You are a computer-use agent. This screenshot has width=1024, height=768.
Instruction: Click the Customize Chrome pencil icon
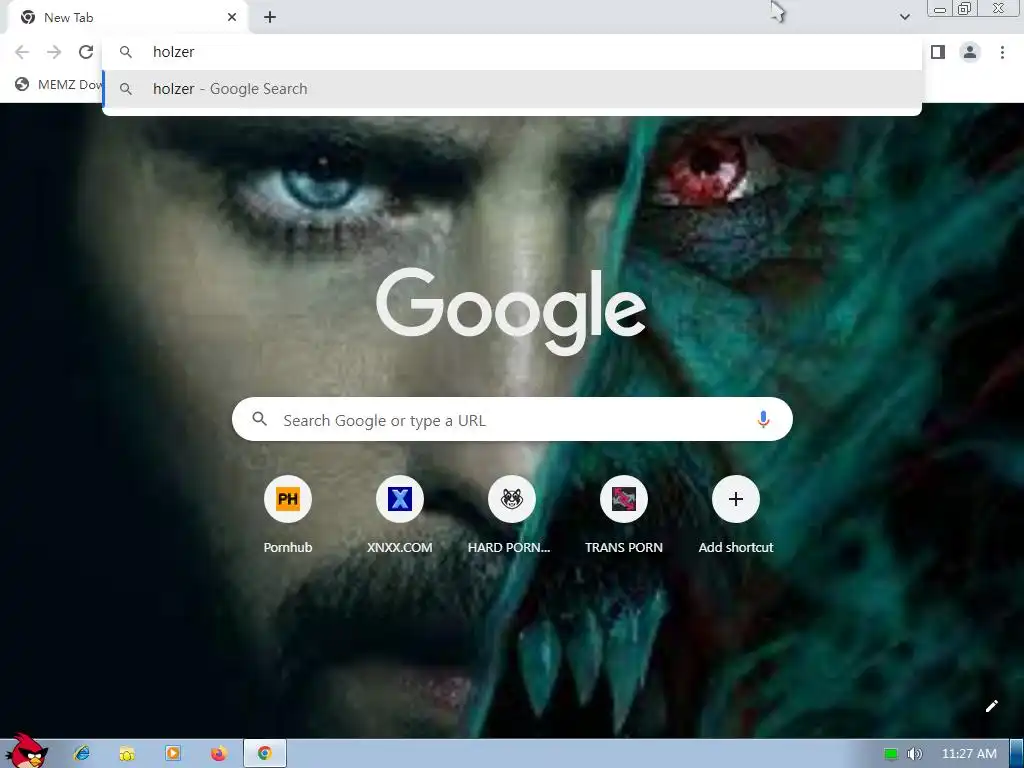coord(991,706)
